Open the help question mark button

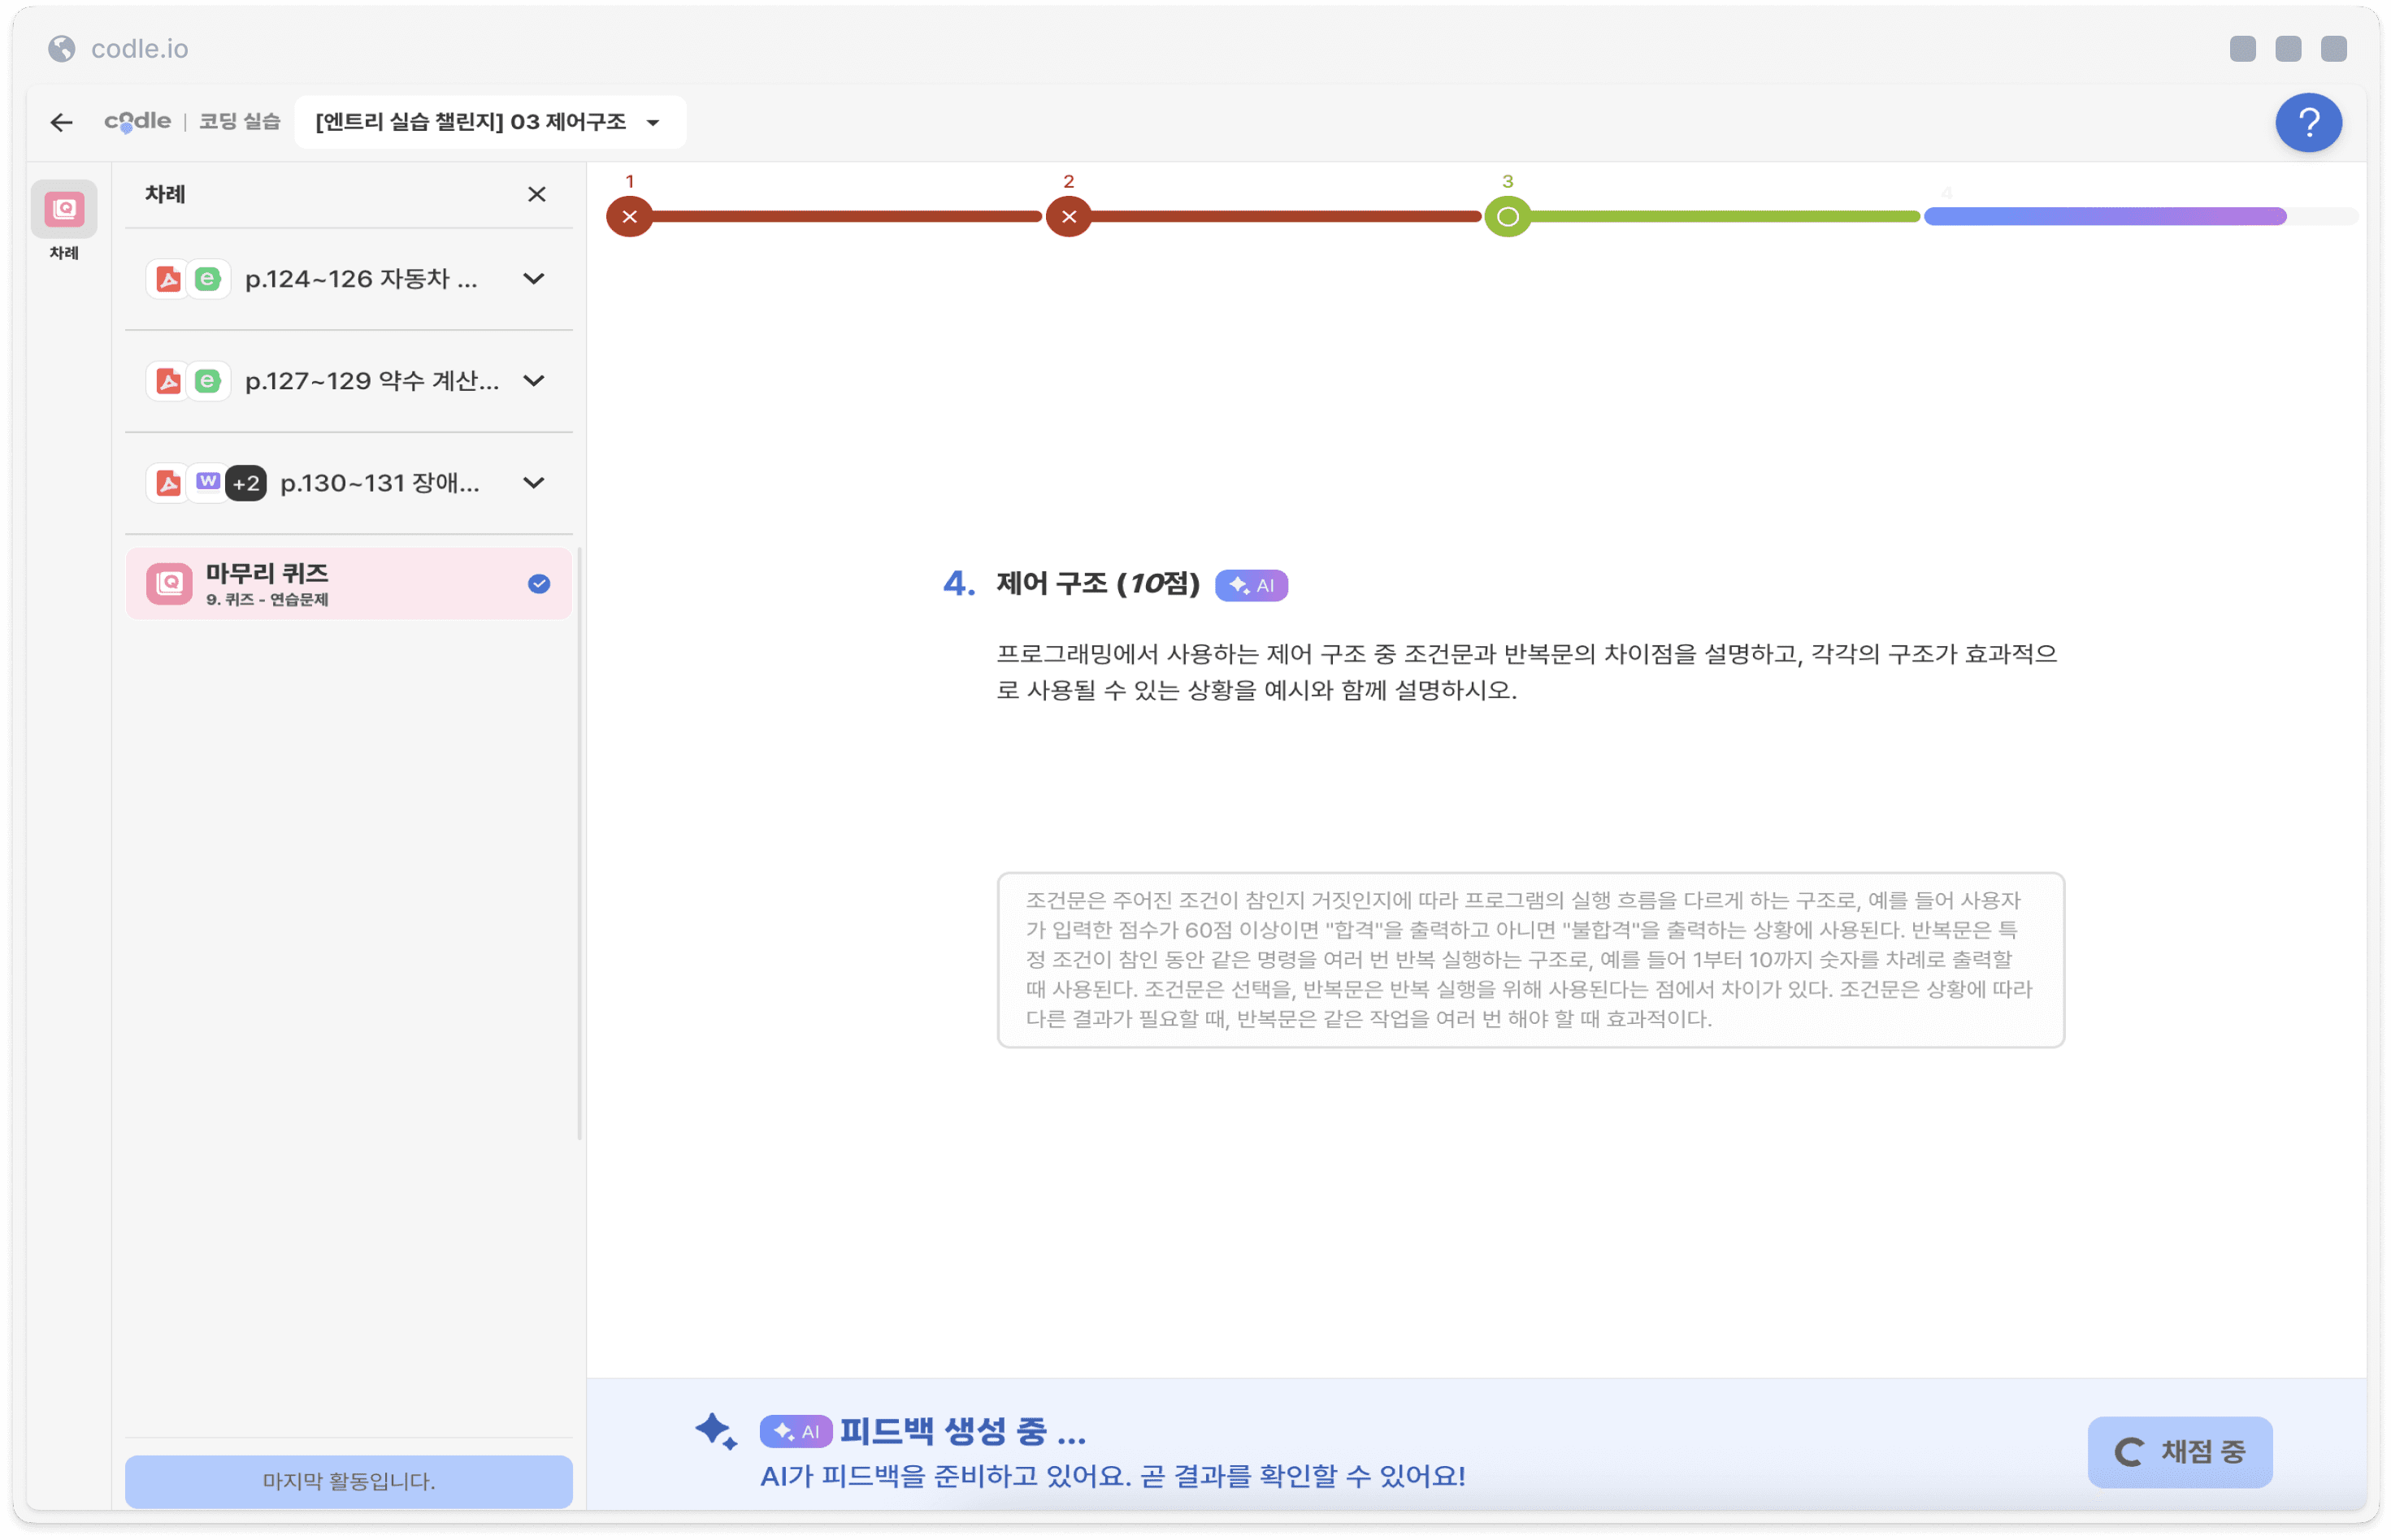click(2307, 122)
